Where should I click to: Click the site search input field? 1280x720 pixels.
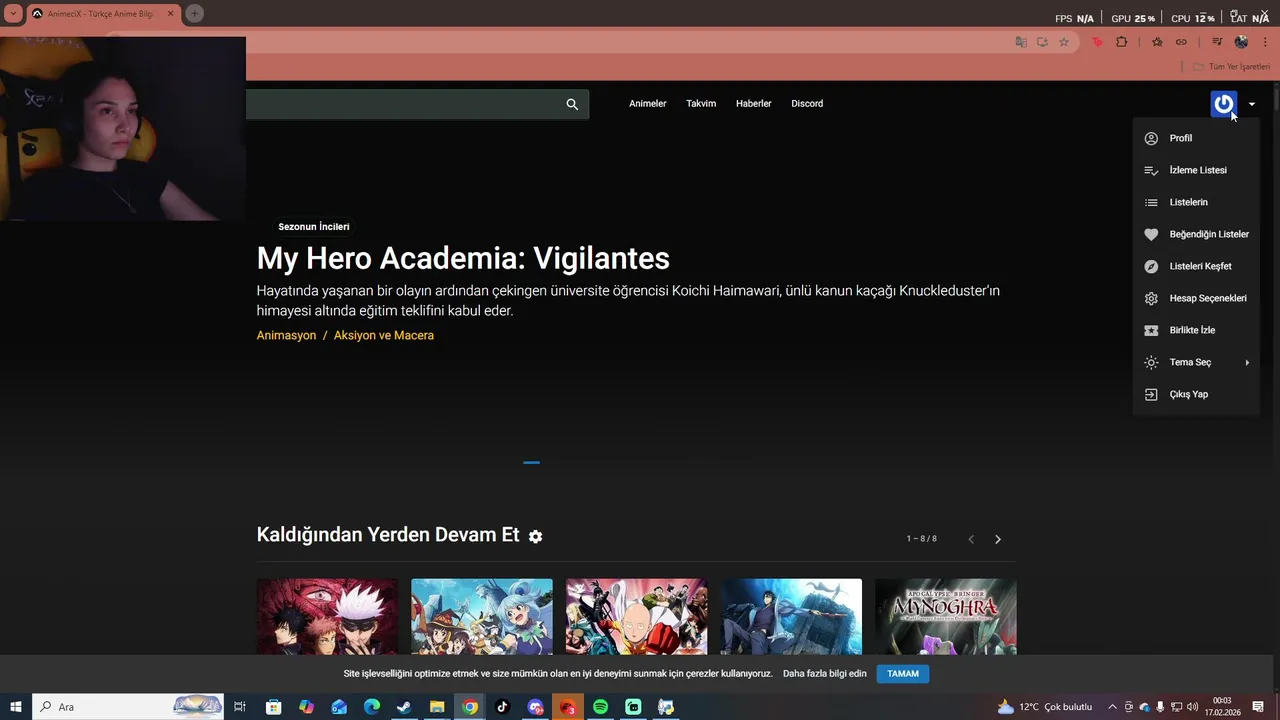[x=405, y=104]
